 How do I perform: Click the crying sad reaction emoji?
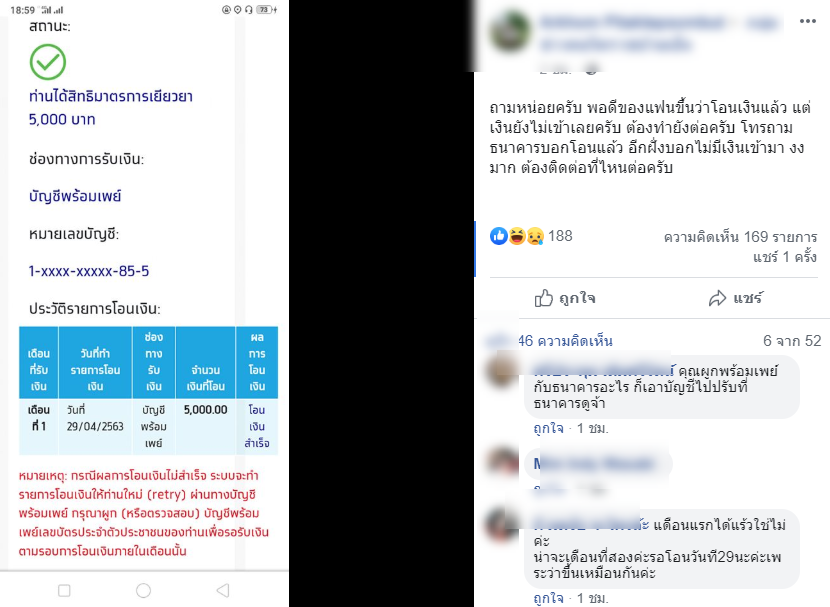[x=535, y=236]
